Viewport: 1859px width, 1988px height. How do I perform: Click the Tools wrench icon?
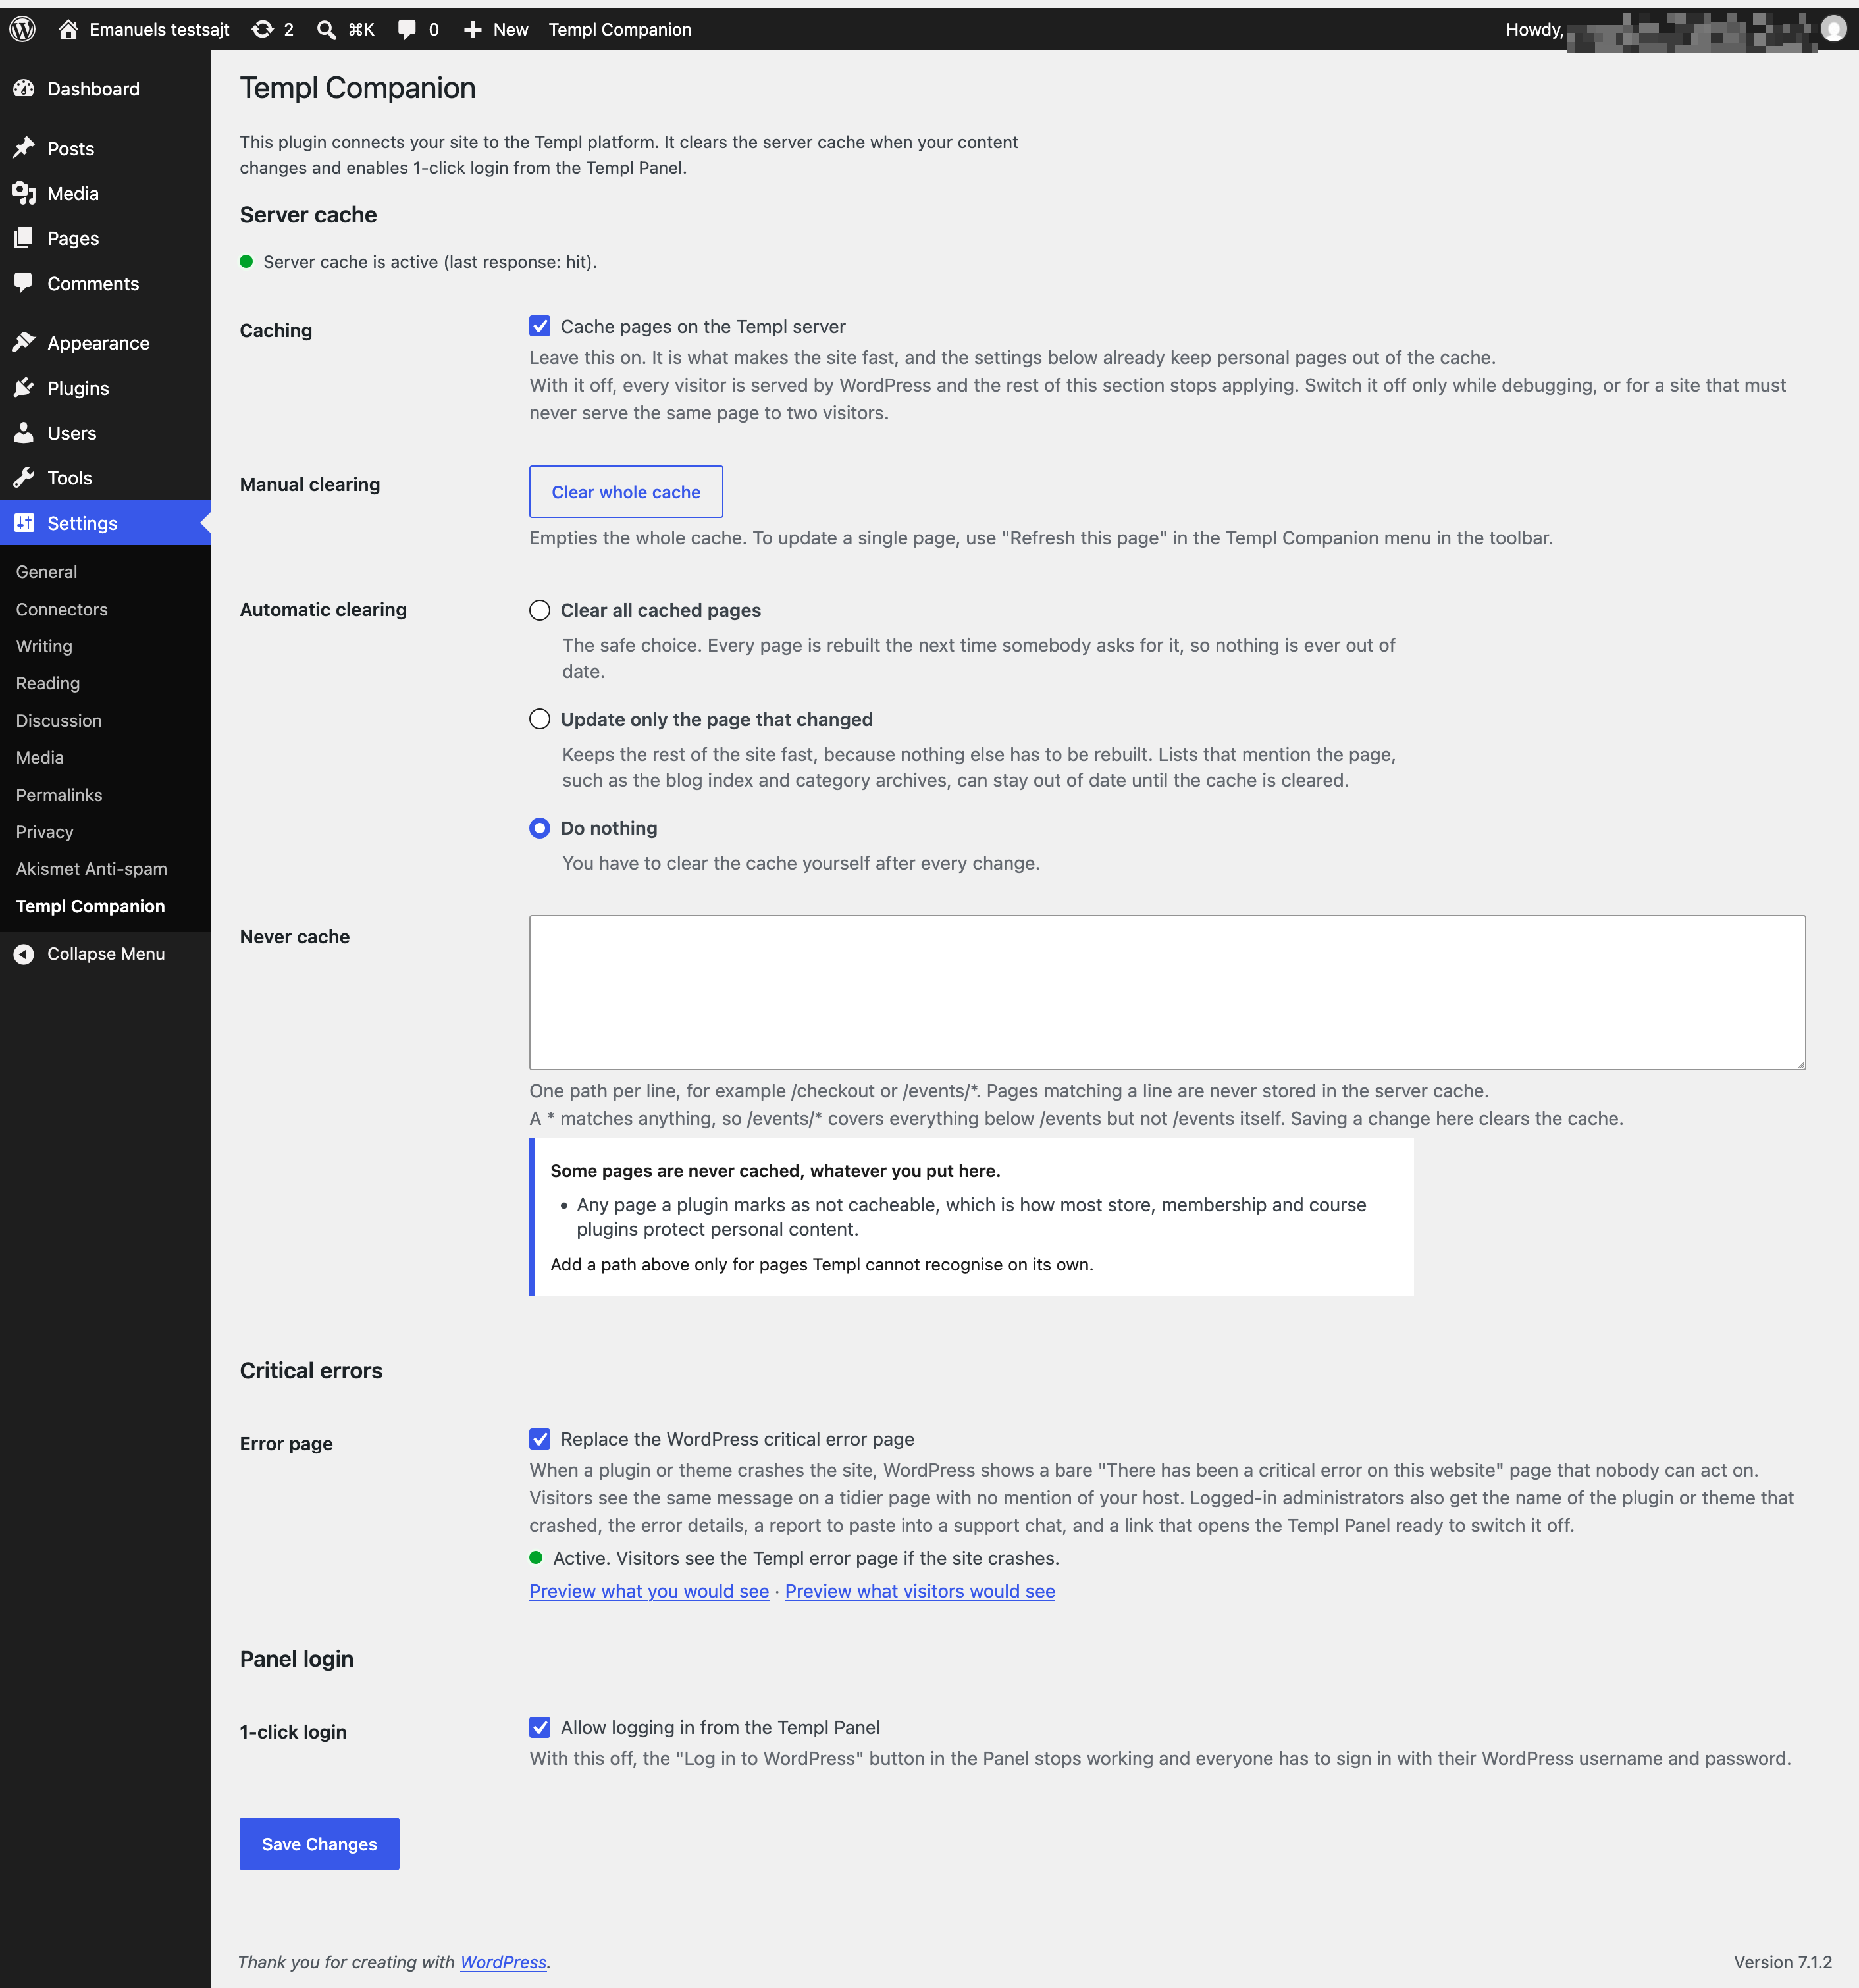pos(24,477)
